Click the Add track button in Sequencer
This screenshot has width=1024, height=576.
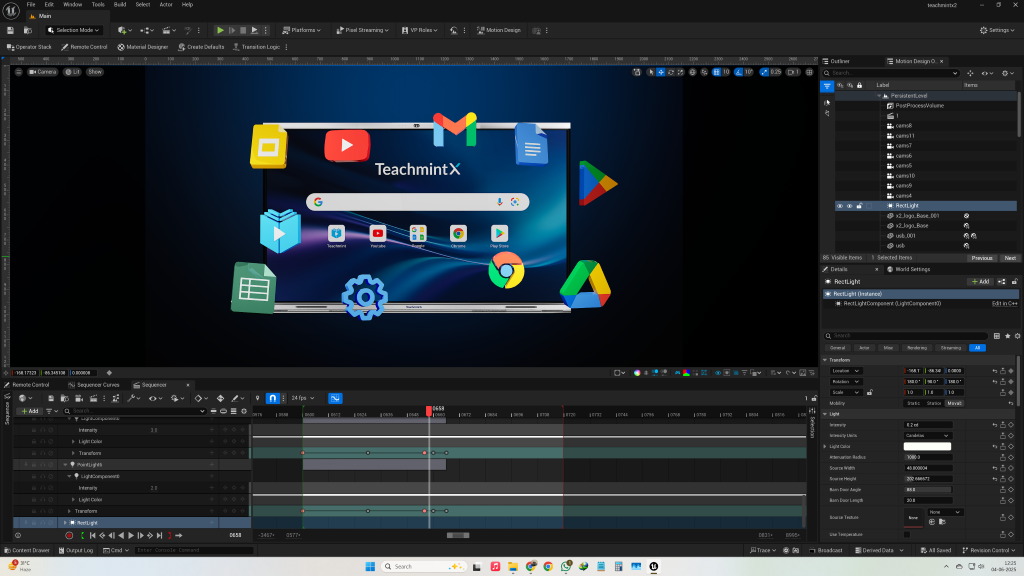pos(29,411)
